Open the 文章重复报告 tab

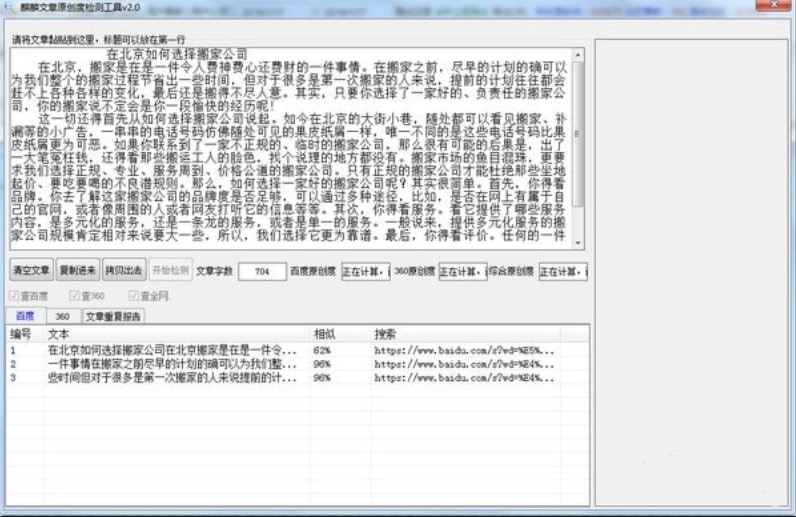(x=113, y=315)
